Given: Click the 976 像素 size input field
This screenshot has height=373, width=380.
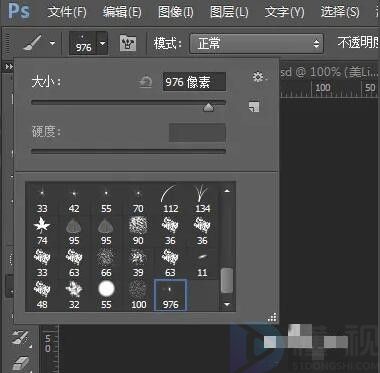Looking at the screenshot, I should (x=194, y=82).
